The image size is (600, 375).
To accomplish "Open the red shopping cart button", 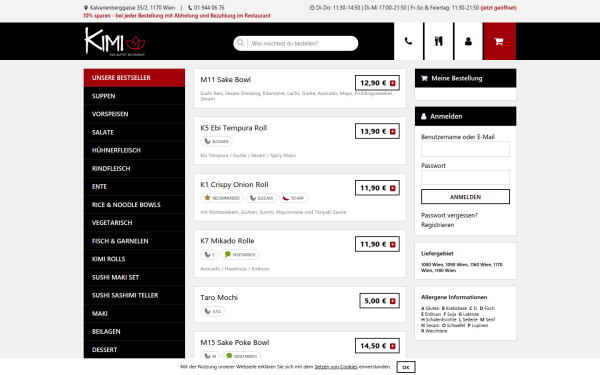I will point(499,41).
